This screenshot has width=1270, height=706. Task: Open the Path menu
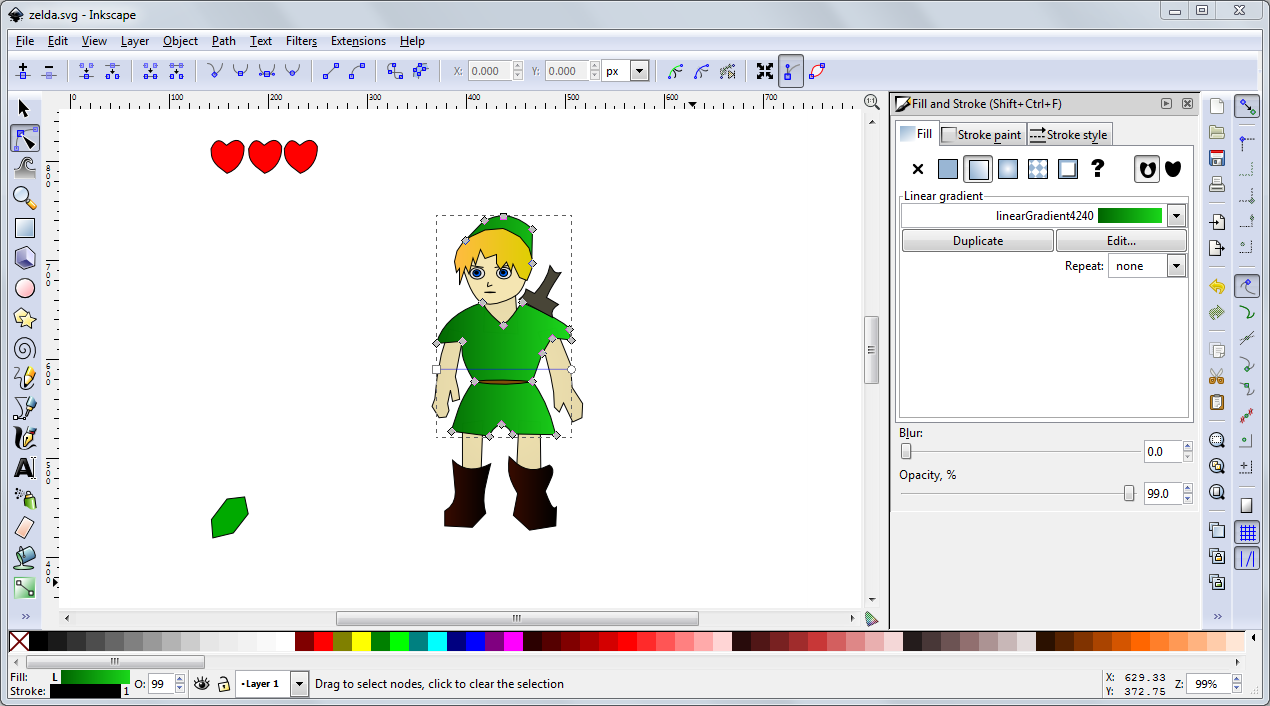click(224, 41)
